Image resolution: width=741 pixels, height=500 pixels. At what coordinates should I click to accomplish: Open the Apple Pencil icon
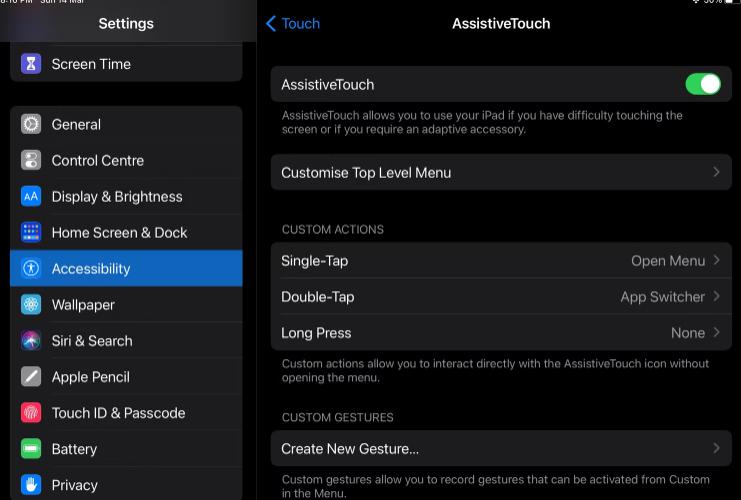click(x=31, y=377)
